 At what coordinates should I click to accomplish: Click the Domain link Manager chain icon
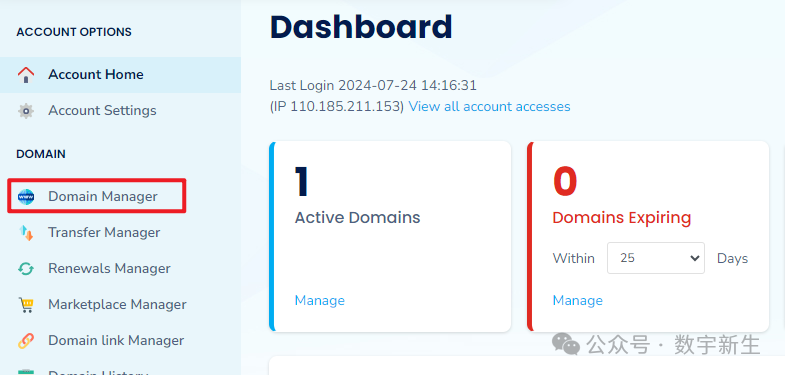point(26,341)
